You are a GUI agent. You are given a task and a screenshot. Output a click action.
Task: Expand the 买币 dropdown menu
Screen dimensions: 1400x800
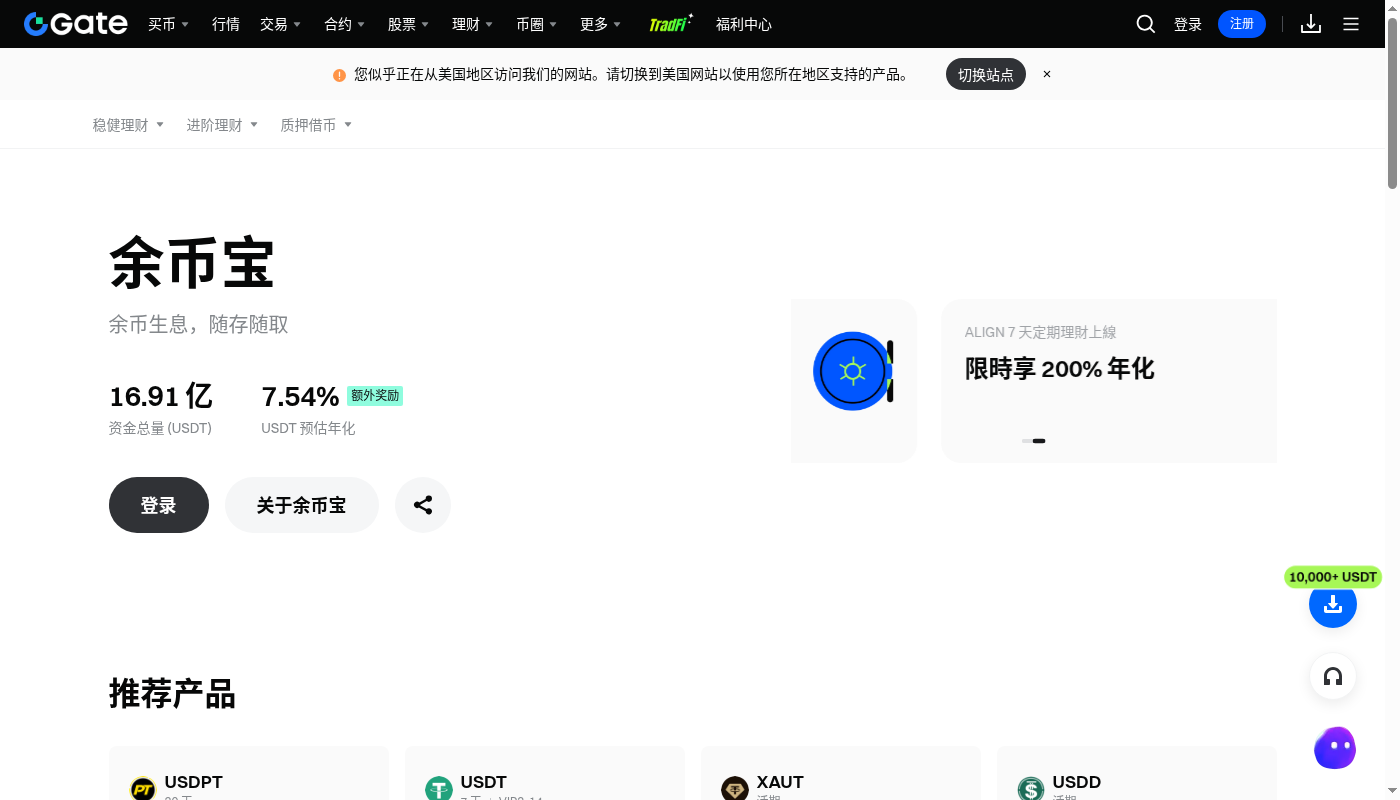click(x=168, y=24)
